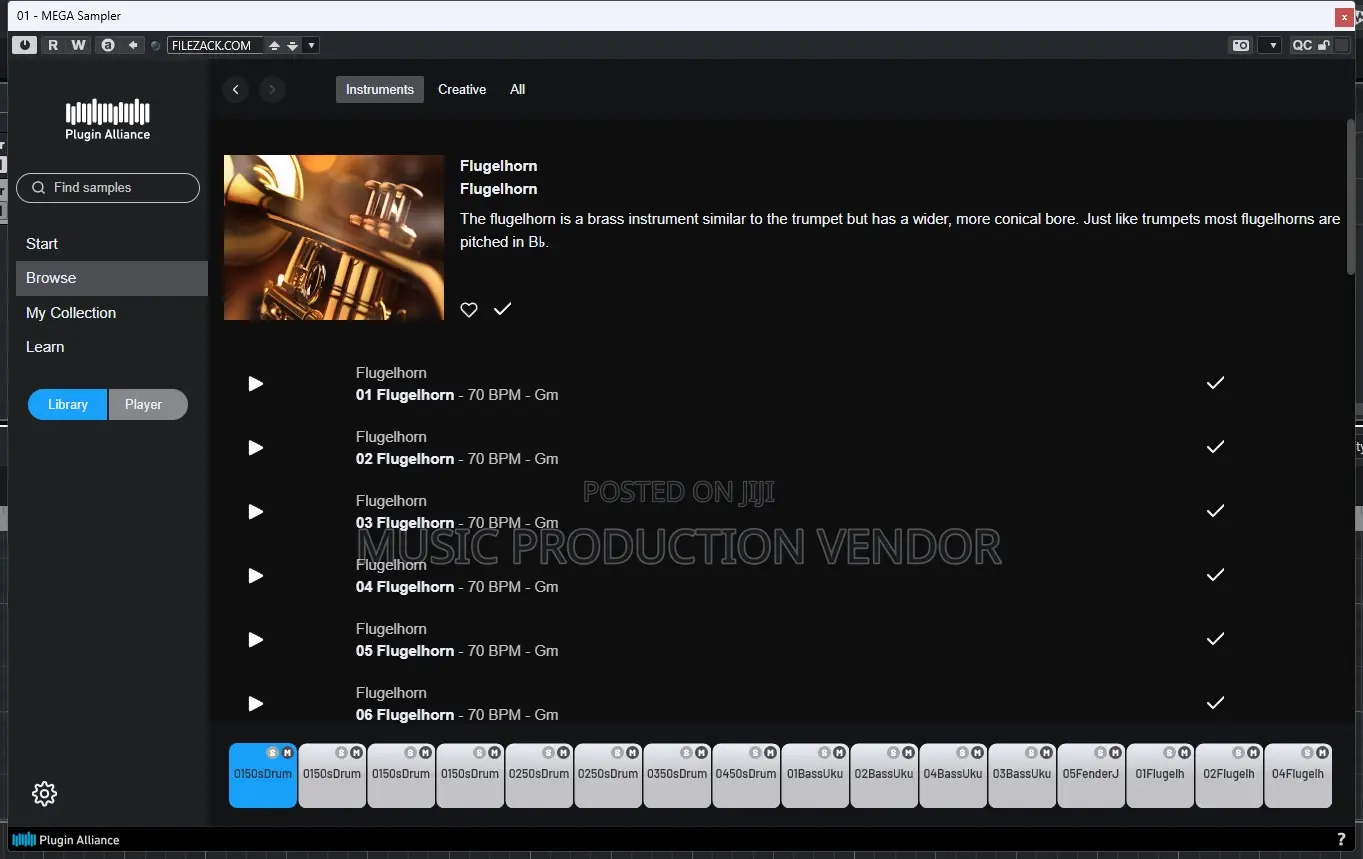Image resolution: width=1363 pixels, height=859 pixels.
Task: Play the 05 Flugelhorn sample
Action: point(256,639)
